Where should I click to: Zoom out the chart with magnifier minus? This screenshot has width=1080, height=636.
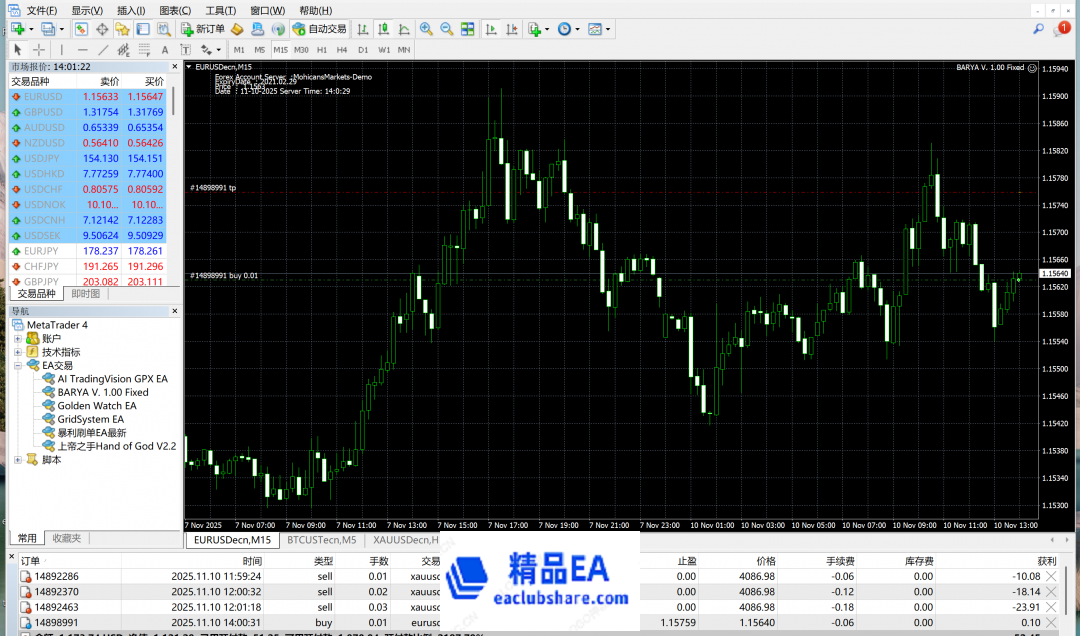point(446,29)
